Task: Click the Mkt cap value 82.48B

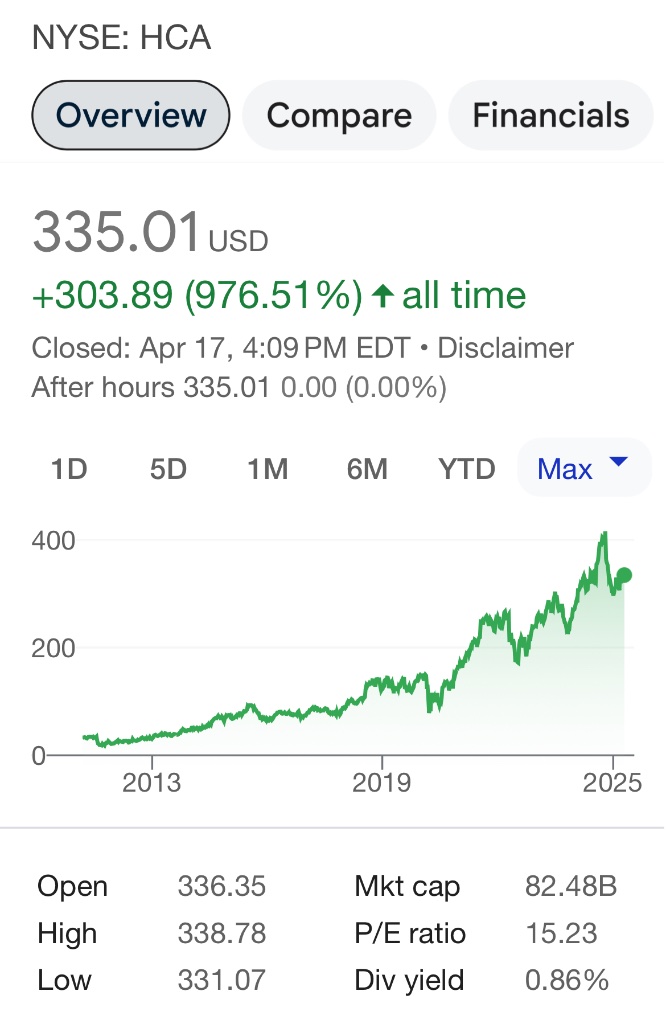Action: [571, 886]
